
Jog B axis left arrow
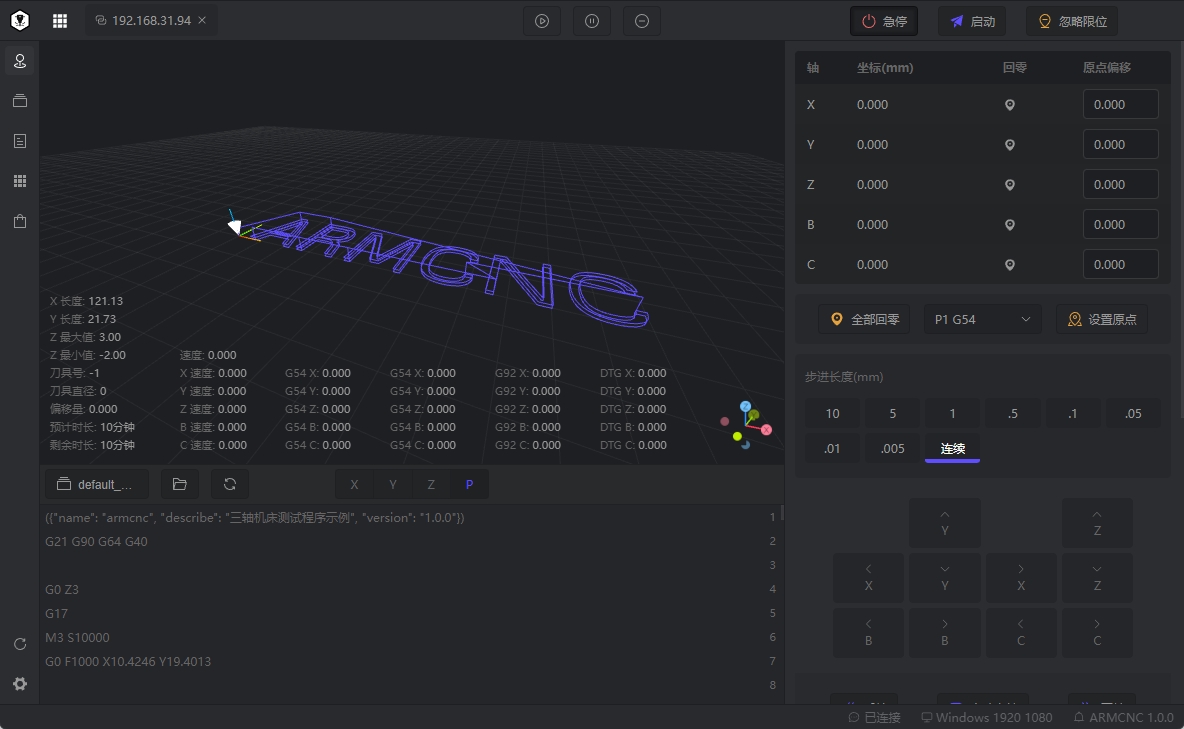(868, 633)
